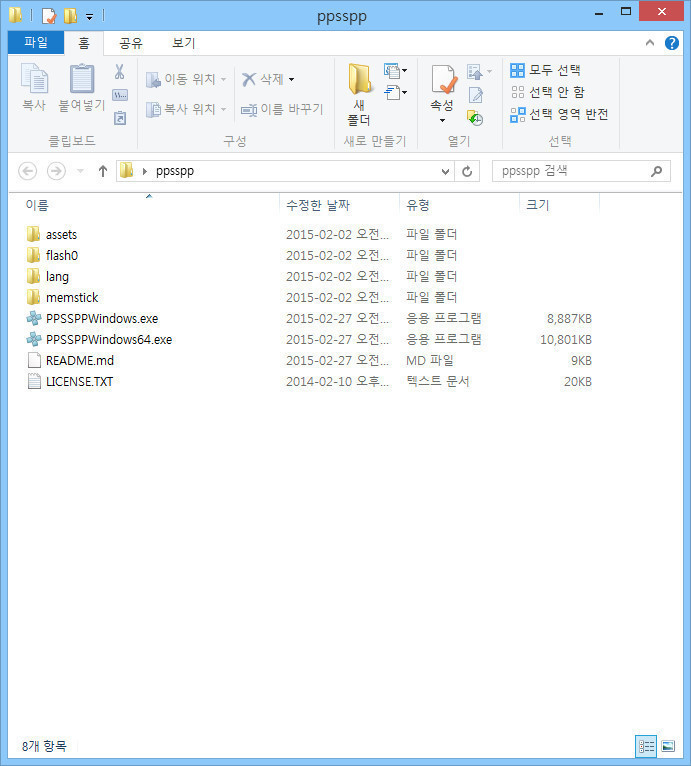Screen dimensions: 691x766
Task: Click the ppsspp address bar path
Action: tap(174, 171)
